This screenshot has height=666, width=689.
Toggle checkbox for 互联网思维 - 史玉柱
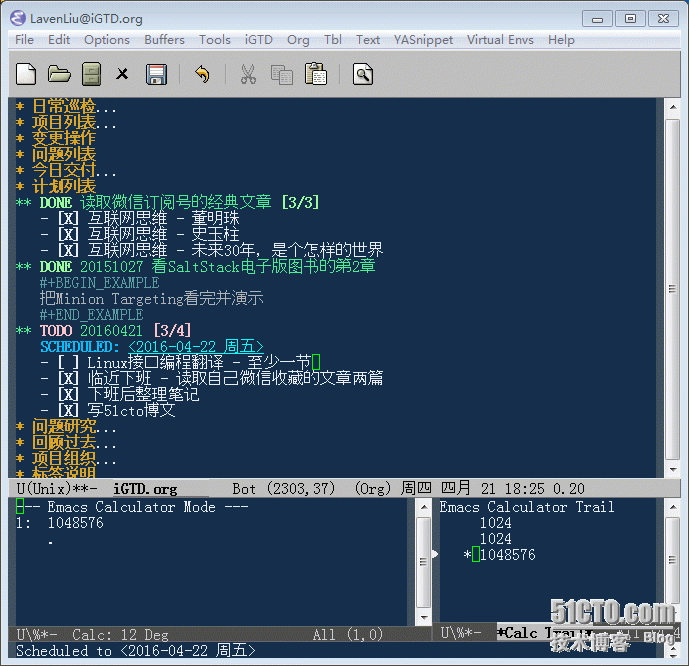coord(68,234)
